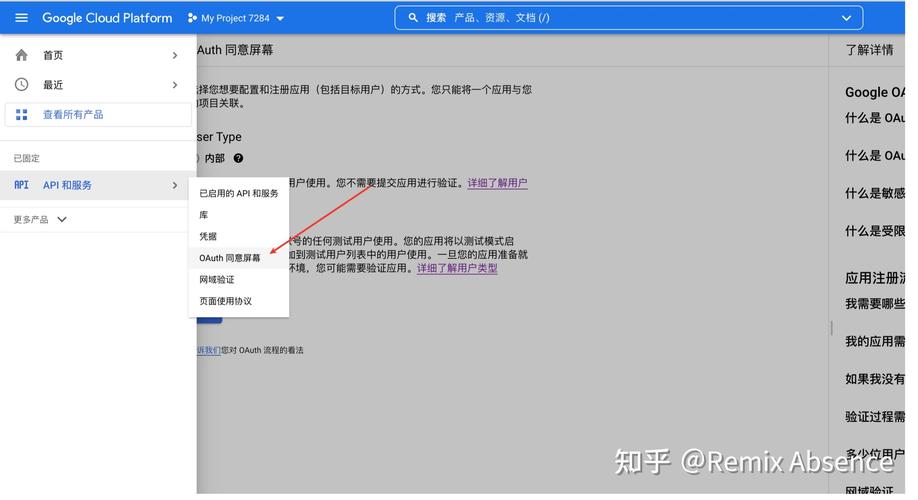Click the API icon in sidebar
This screenshot has height=500, width=918.
pyautogui.click(x=22, y=185)
